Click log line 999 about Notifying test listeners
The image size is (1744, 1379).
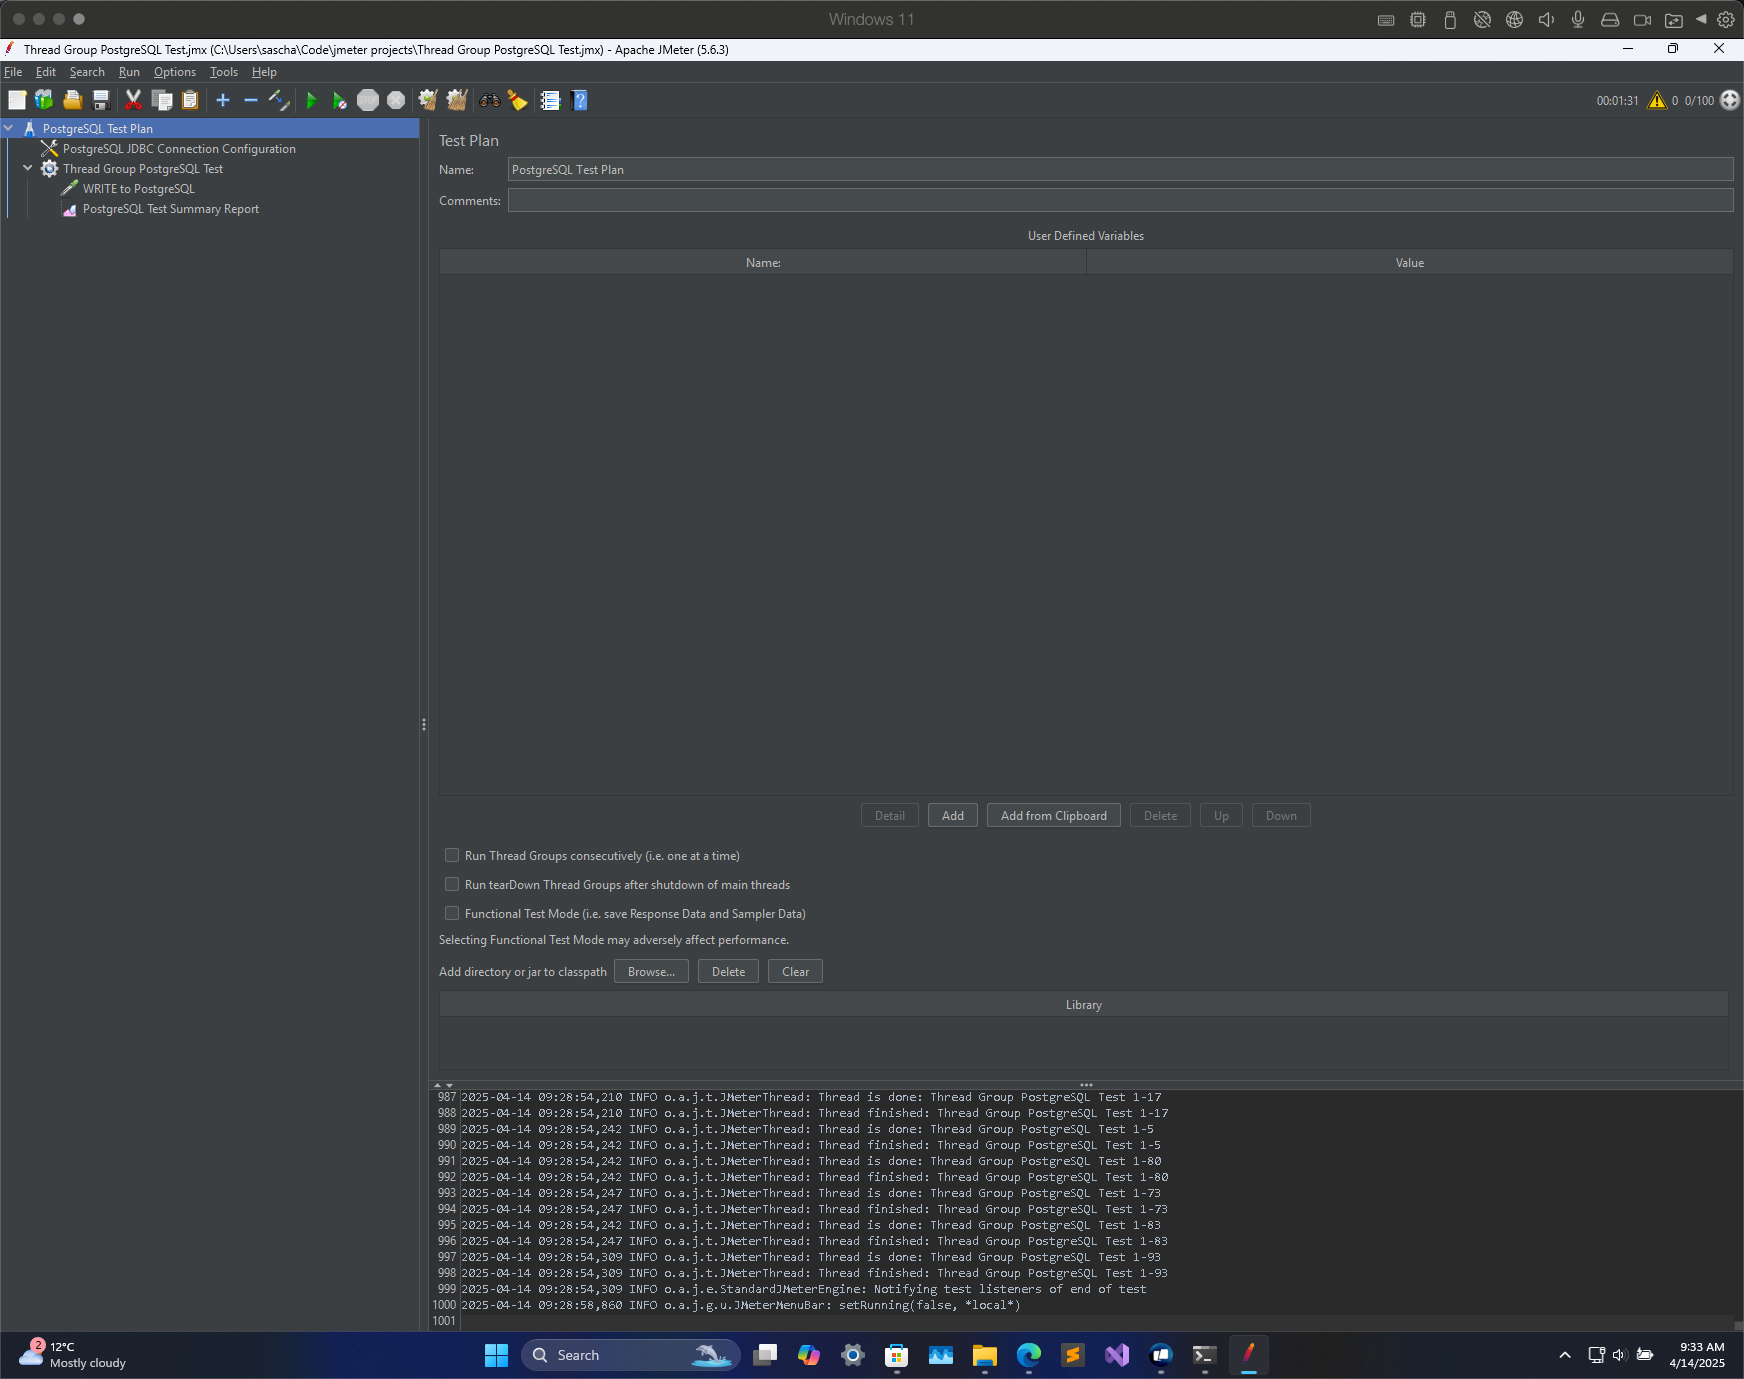(x=804, y=1289)
